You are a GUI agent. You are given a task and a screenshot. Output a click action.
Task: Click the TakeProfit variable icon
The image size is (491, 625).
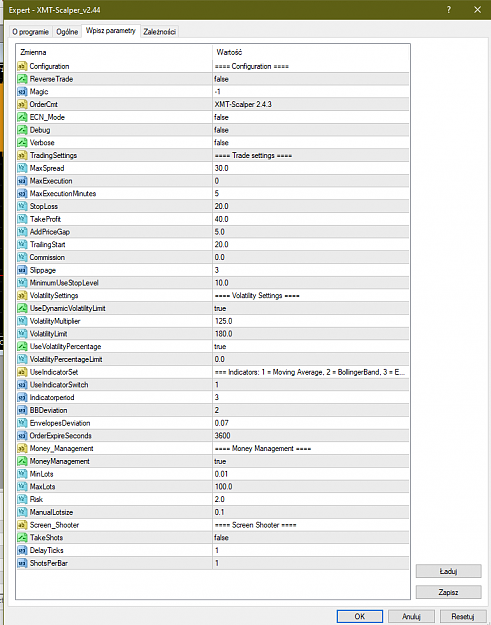coord(22,219)
